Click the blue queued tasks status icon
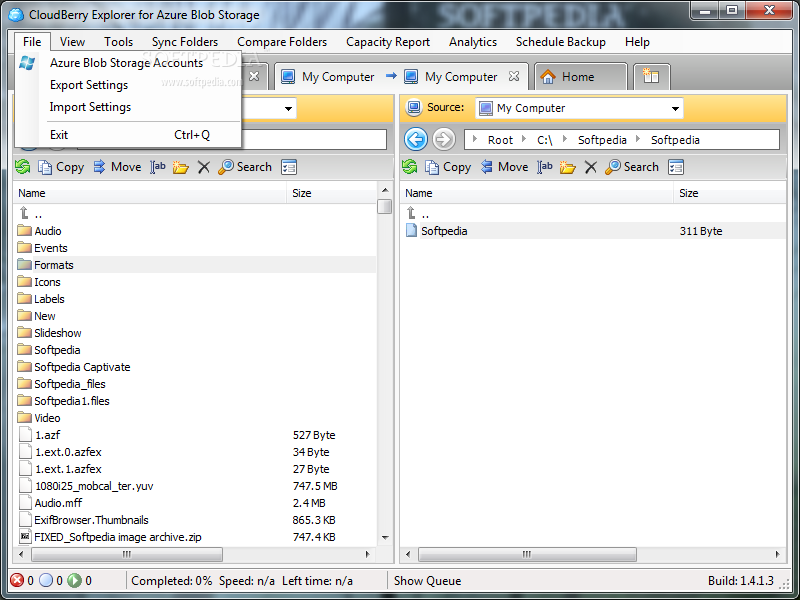Screen dimensions: 800x600 (46, 581)
